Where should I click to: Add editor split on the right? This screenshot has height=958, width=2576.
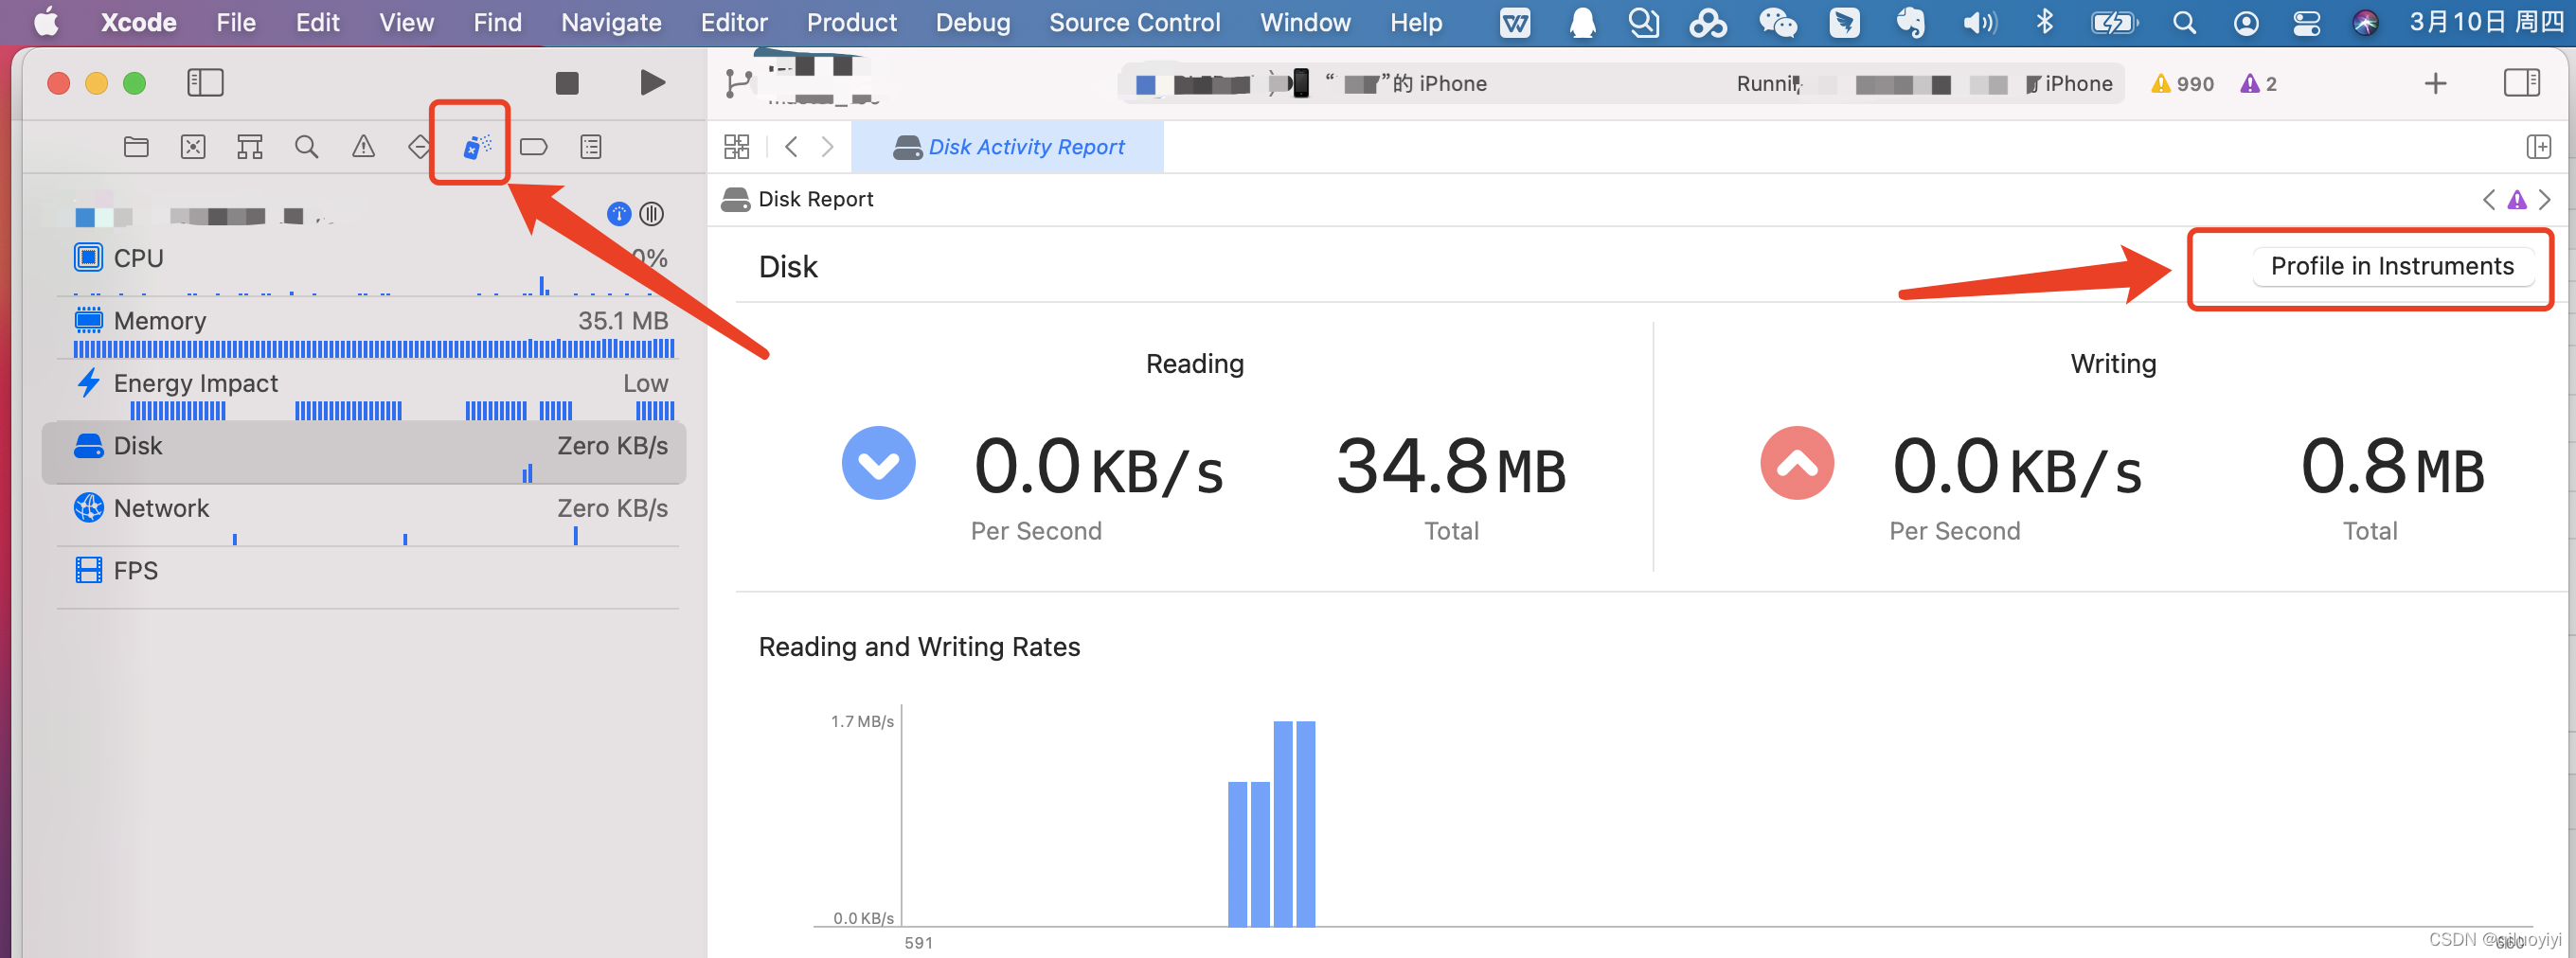click(2538, 147)
